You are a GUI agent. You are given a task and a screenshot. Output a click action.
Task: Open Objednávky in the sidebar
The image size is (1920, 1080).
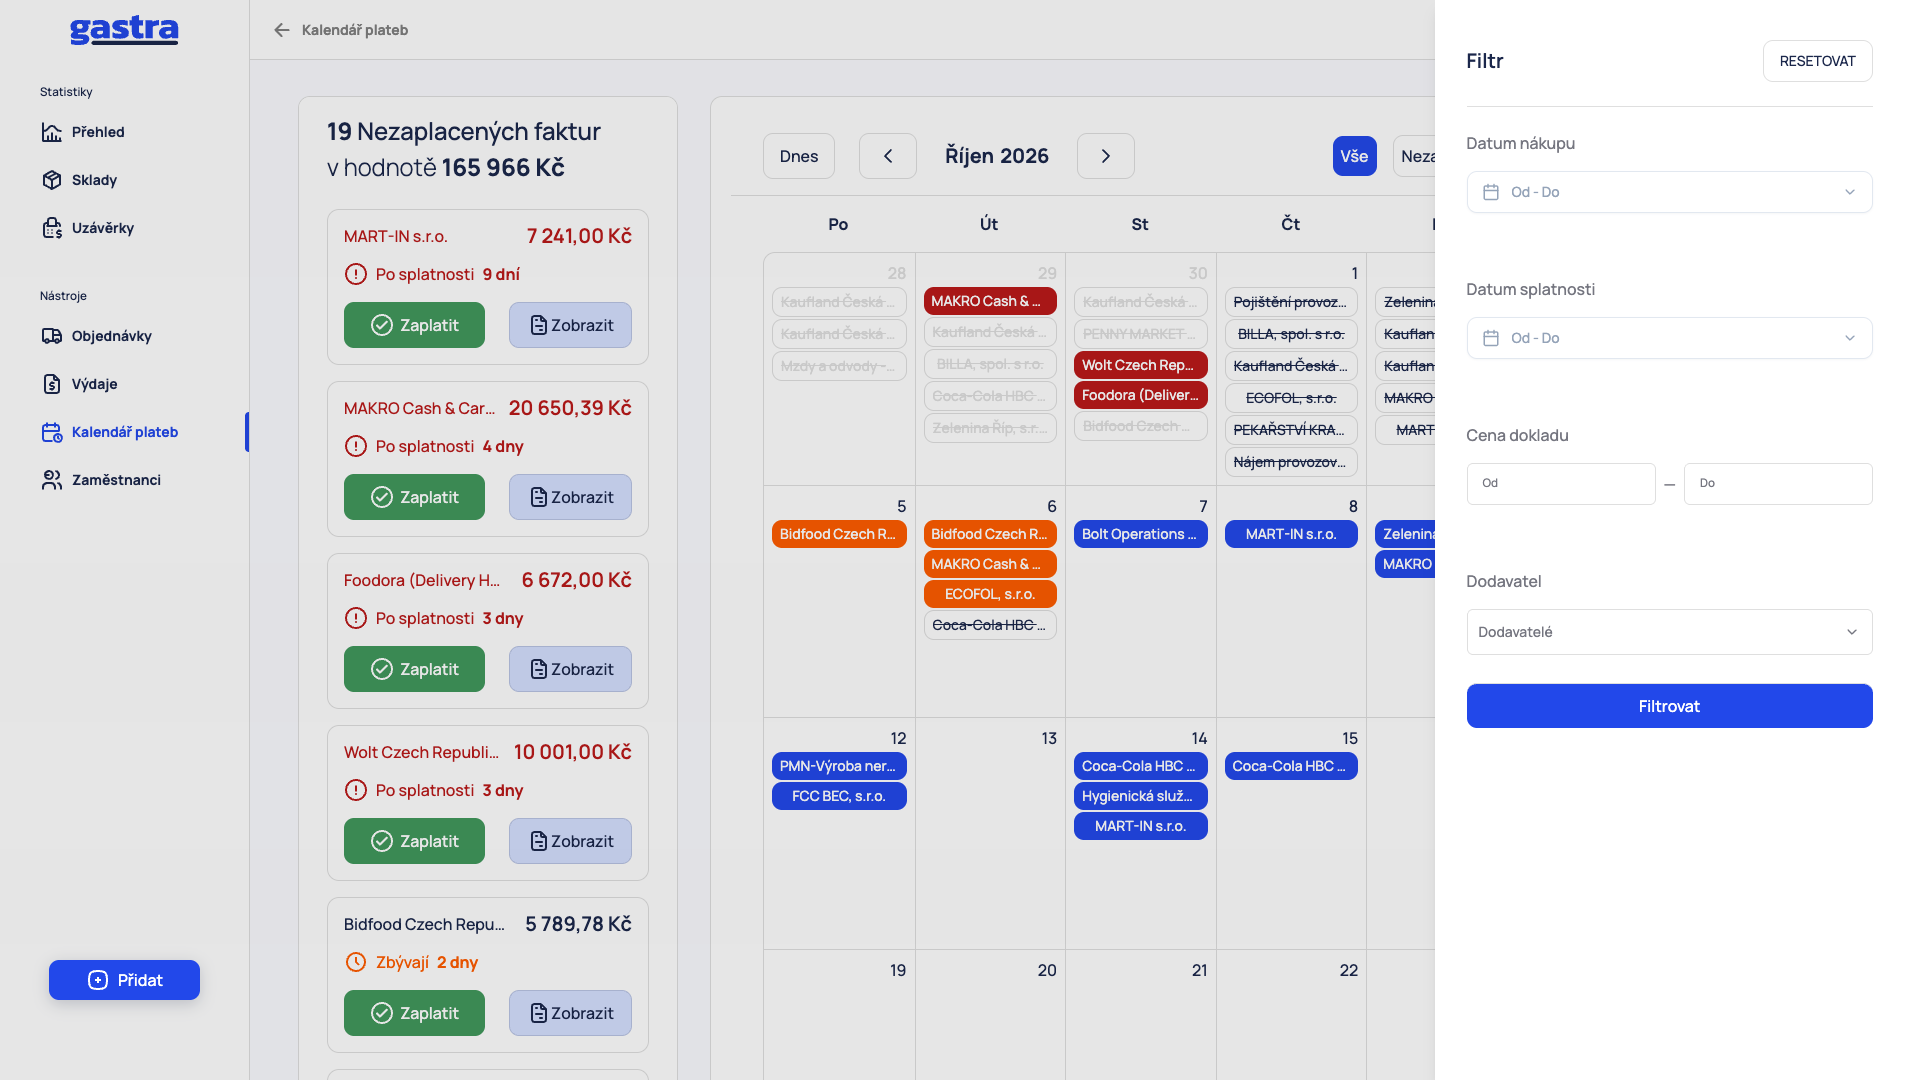(111, 336)
